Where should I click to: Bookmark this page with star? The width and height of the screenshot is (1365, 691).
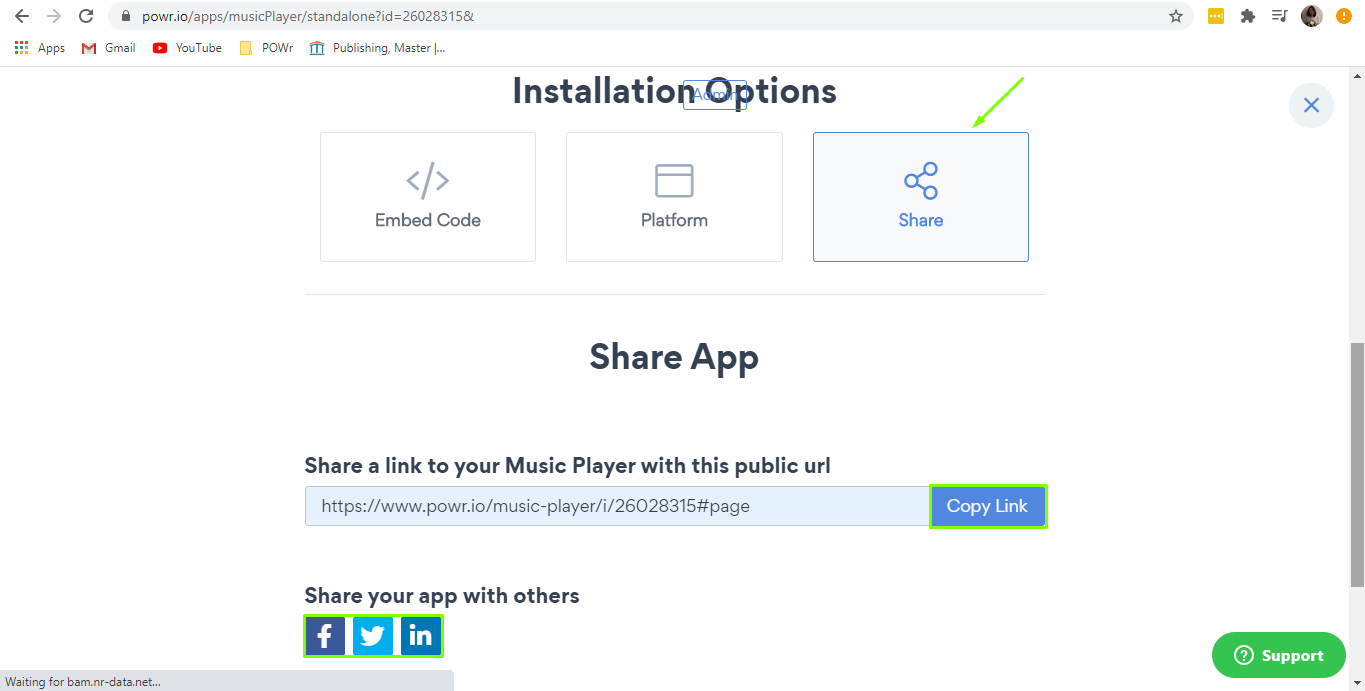[x=1176, y=16]
